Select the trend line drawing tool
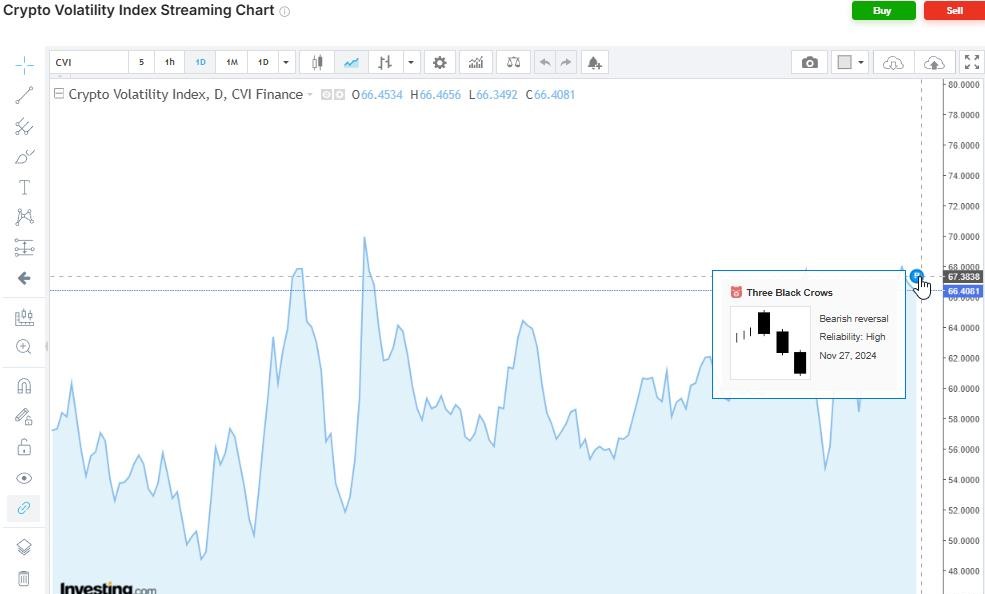Viewport: 985px width, 594px height. [24, 94]
